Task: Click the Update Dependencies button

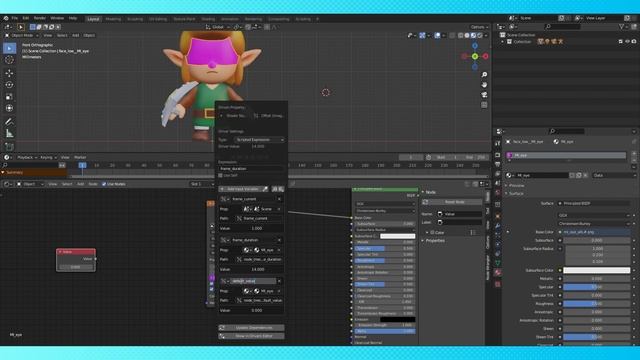Action: pyautogui.click(x=251, y=328)
